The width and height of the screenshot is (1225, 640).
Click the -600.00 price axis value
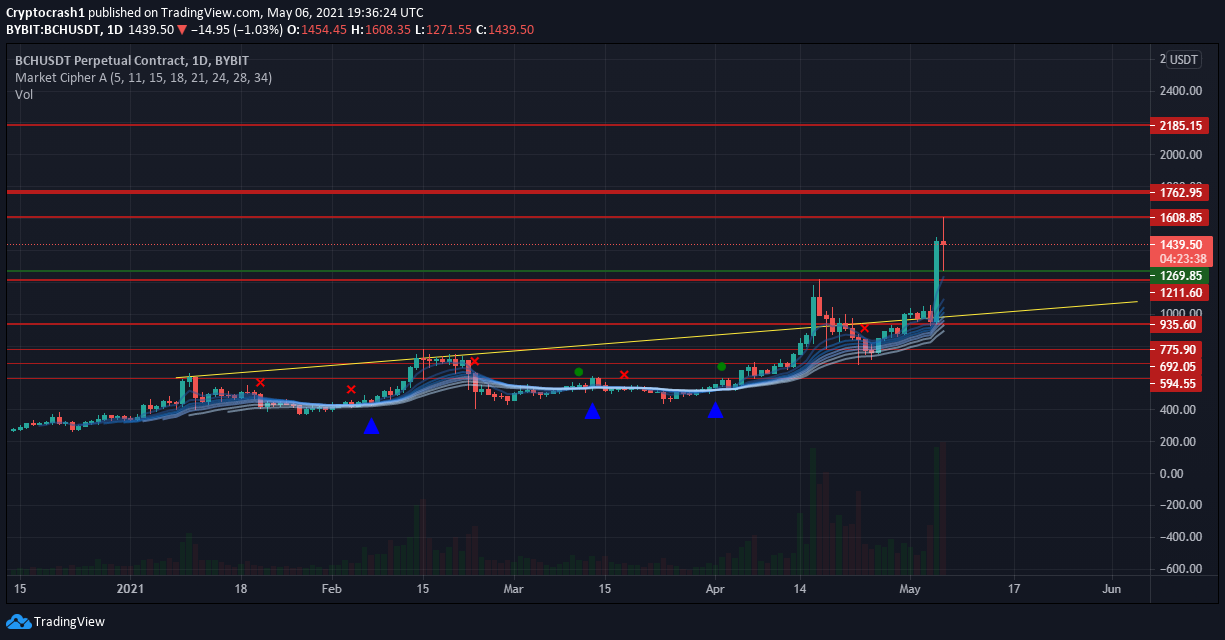[1180, 569]
